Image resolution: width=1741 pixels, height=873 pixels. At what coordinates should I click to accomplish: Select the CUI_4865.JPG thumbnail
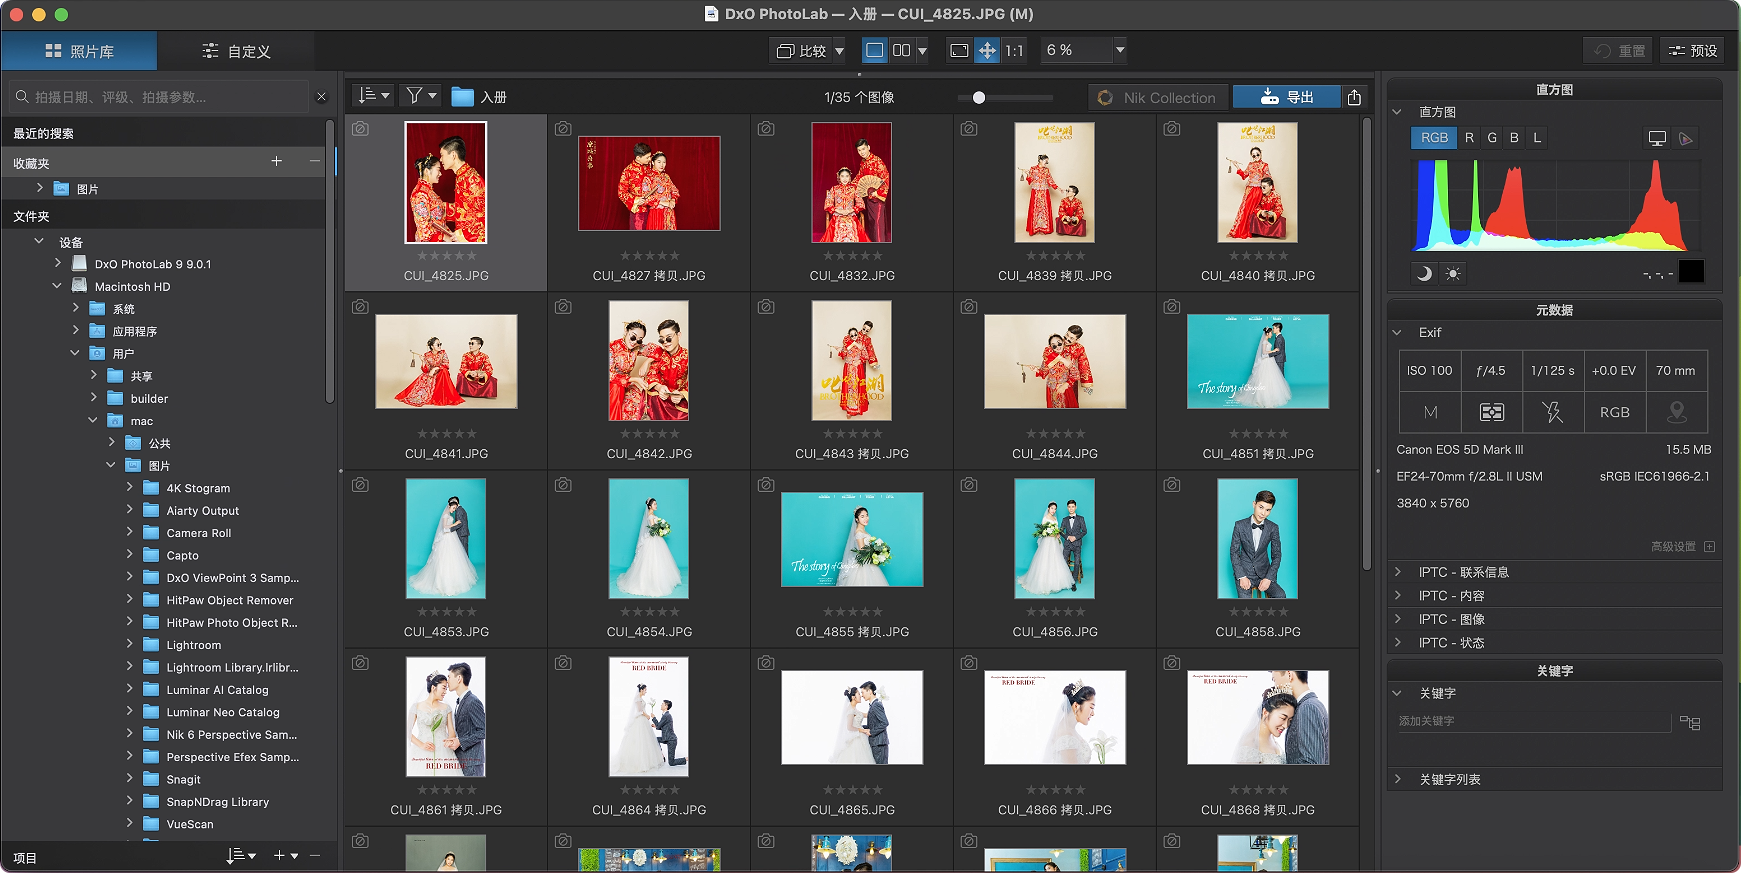tap(852, 717)
